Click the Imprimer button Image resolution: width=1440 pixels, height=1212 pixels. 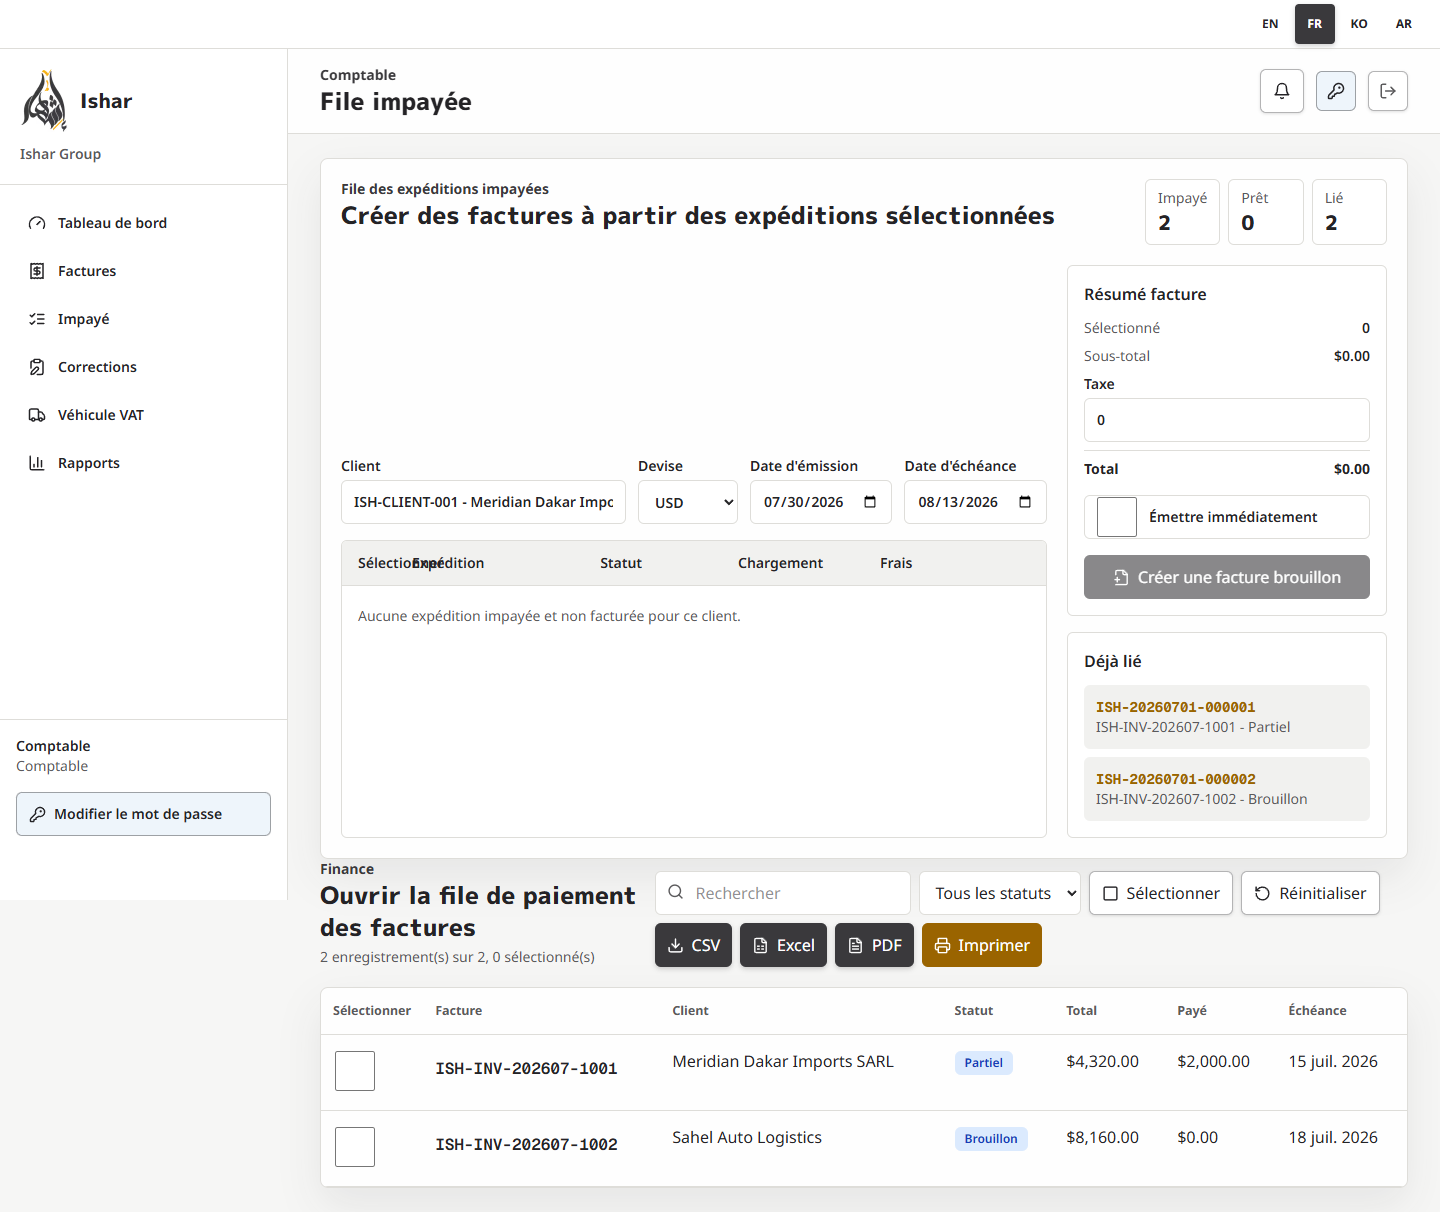[x=982, y=945]
